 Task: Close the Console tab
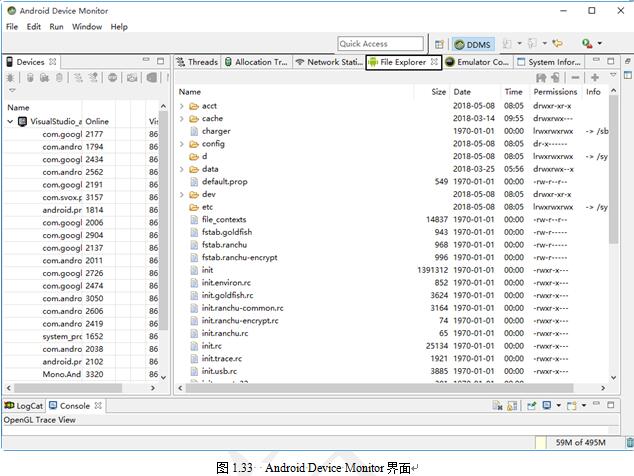point(98,405)
